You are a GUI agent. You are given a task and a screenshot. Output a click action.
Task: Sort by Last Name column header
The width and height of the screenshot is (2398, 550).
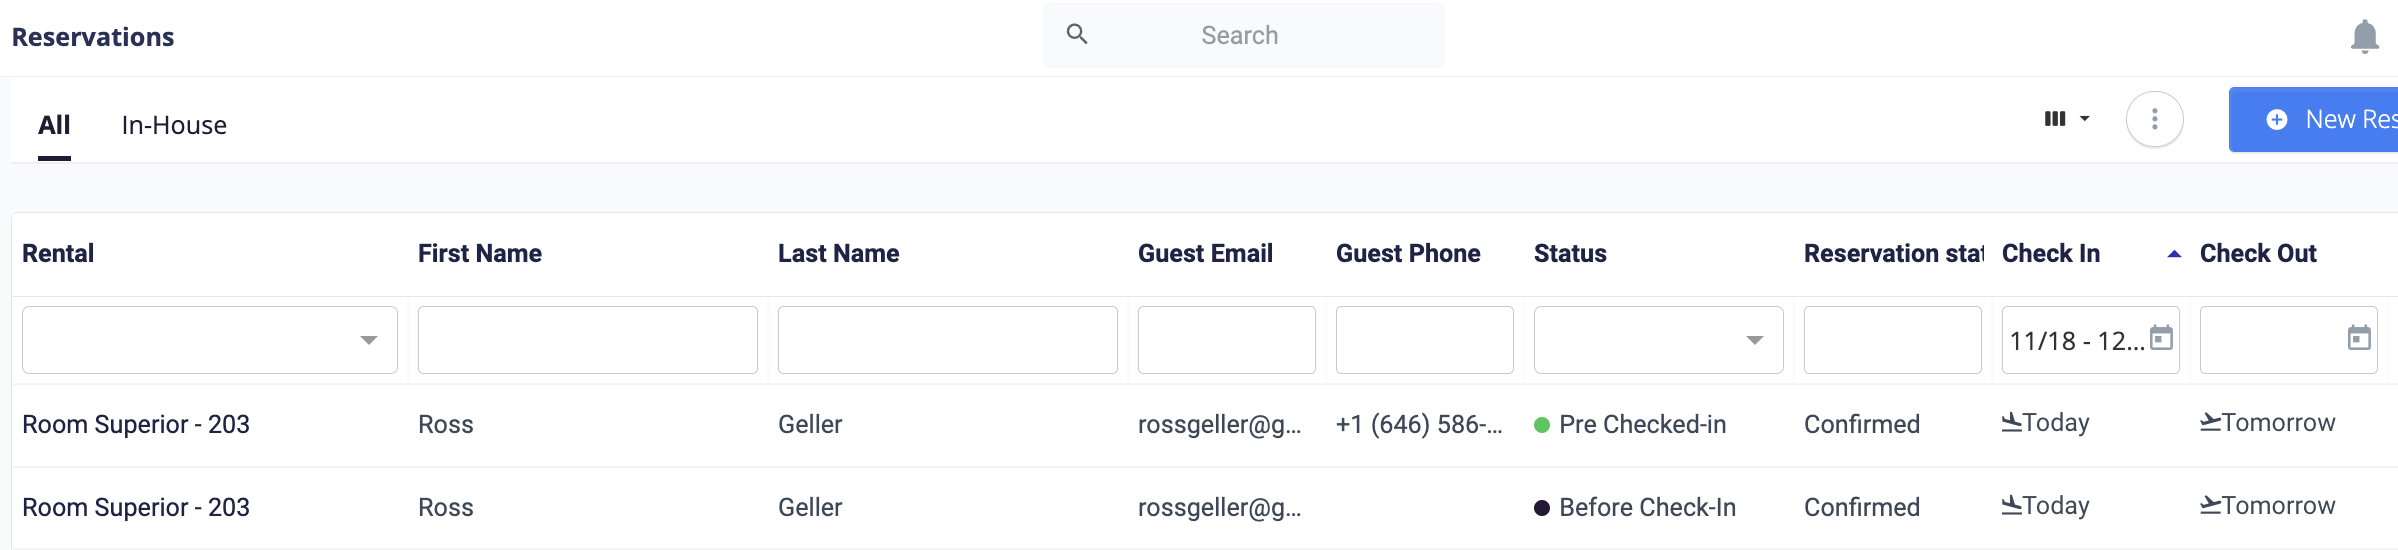click(838, 254)
